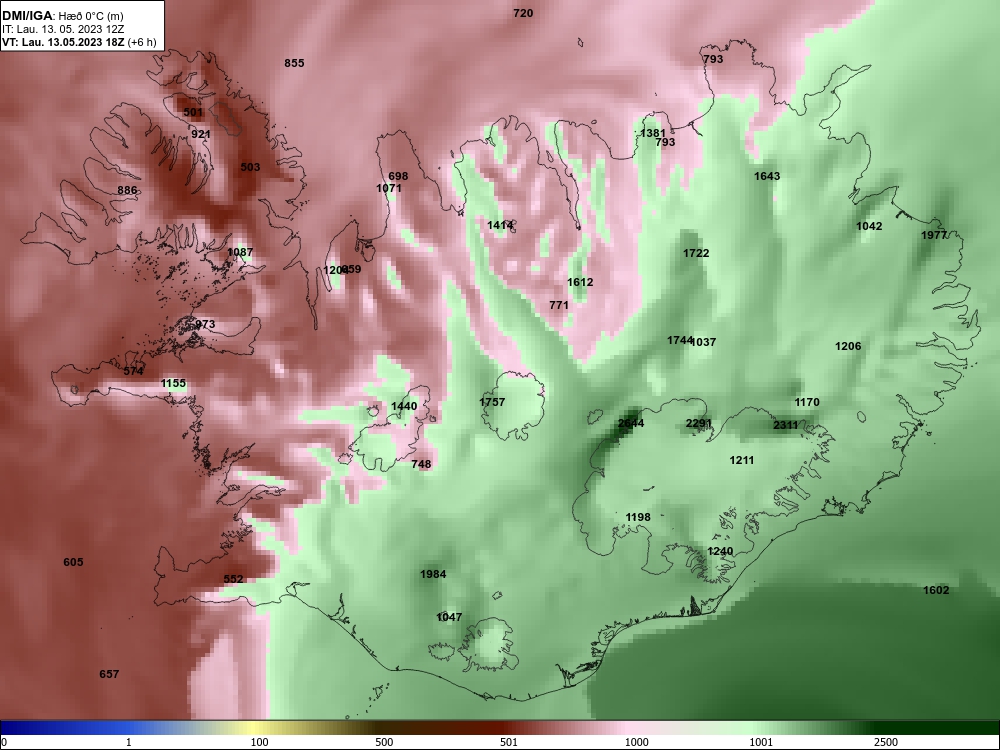Click the 1206 value in the east

pyautogui.click(x=848, y=346)
